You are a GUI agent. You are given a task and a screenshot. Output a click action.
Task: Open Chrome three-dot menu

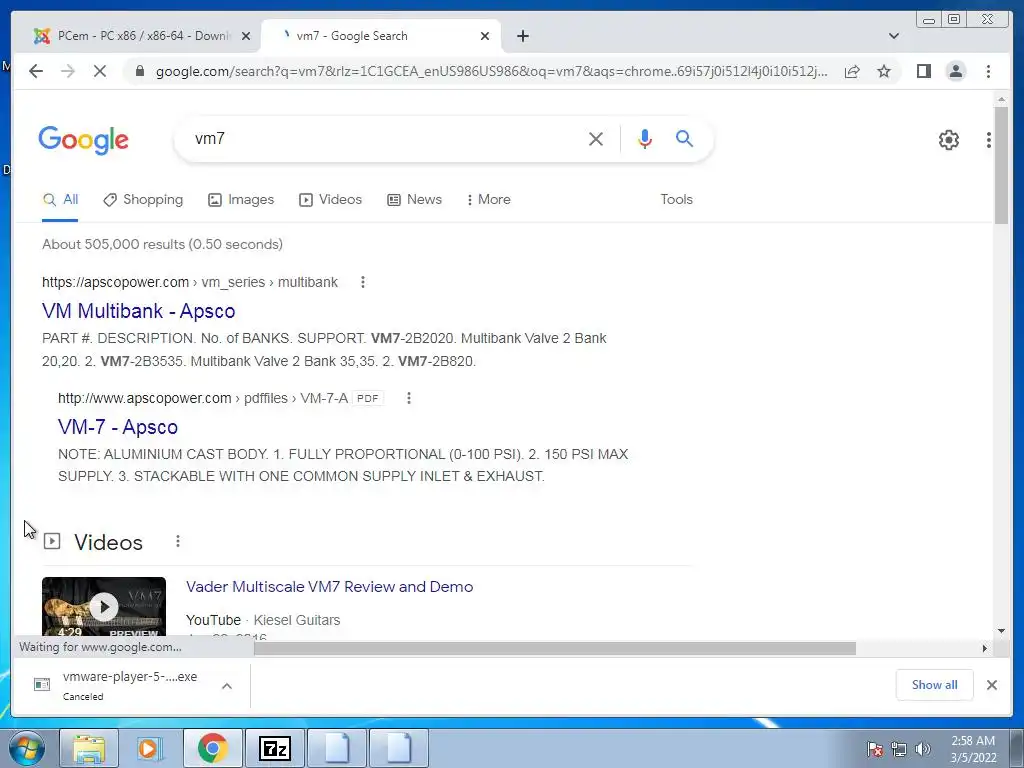pyautogui.click(x=988, y=71)
